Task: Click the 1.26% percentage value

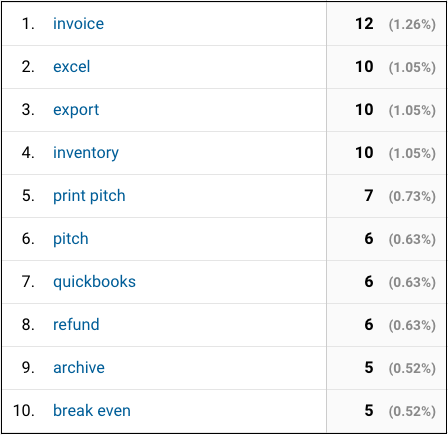Action: click(x=412, y=24)
